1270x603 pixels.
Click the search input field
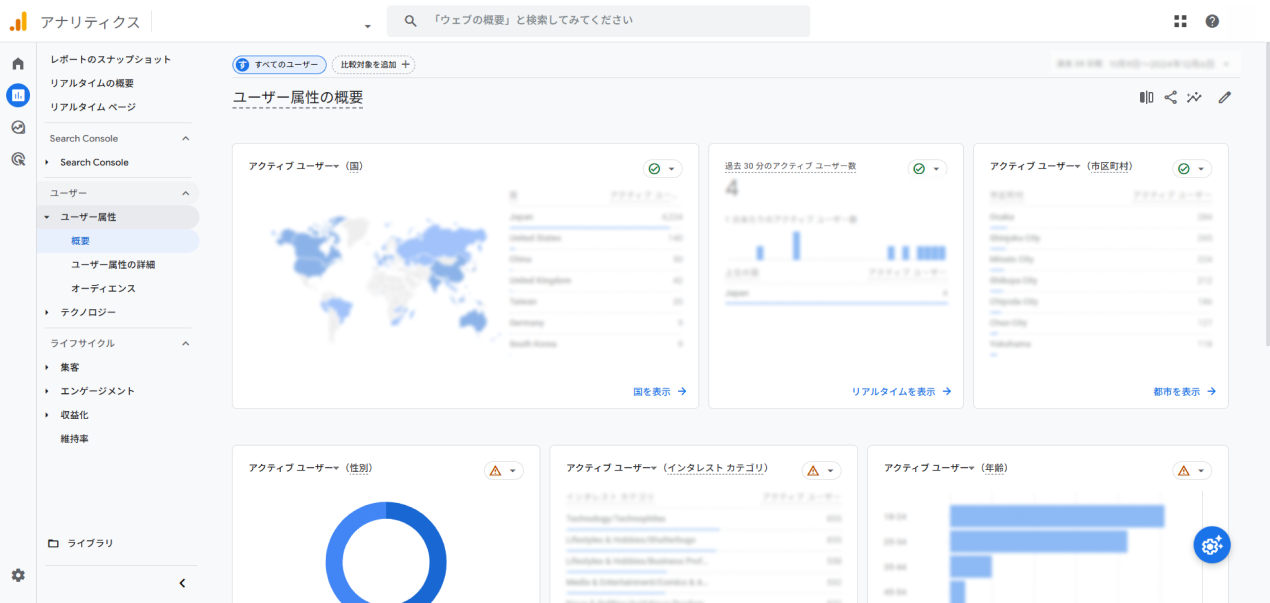[610, 21]
